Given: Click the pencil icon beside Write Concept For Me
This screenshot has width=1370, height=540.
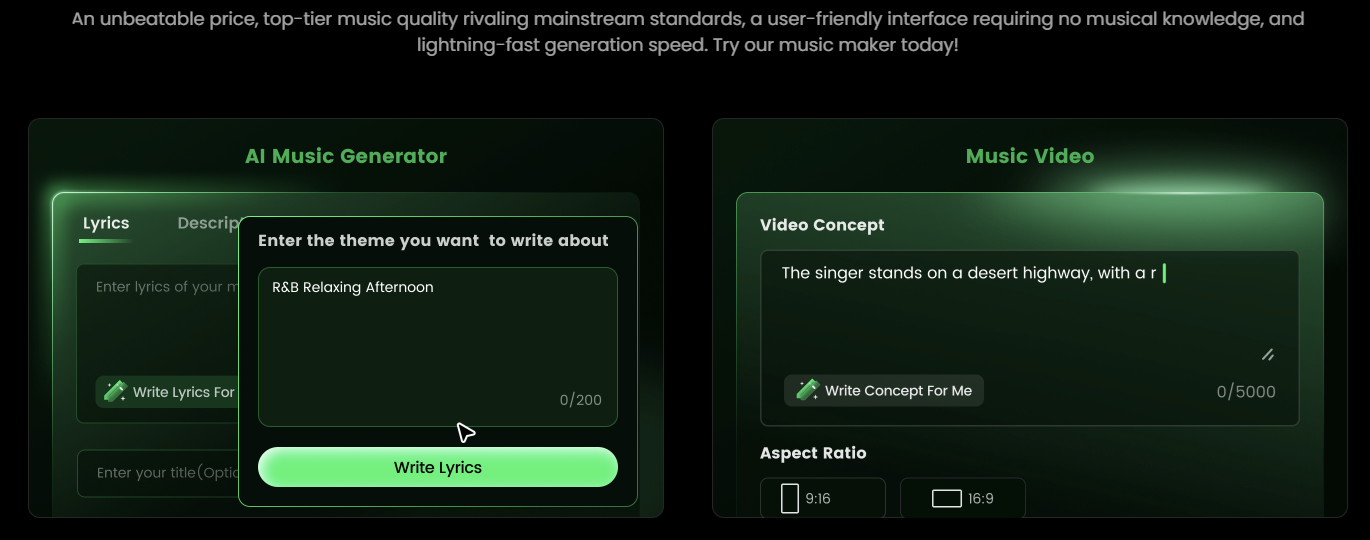Looking at the screenshot, I should (x=807, y=390).
